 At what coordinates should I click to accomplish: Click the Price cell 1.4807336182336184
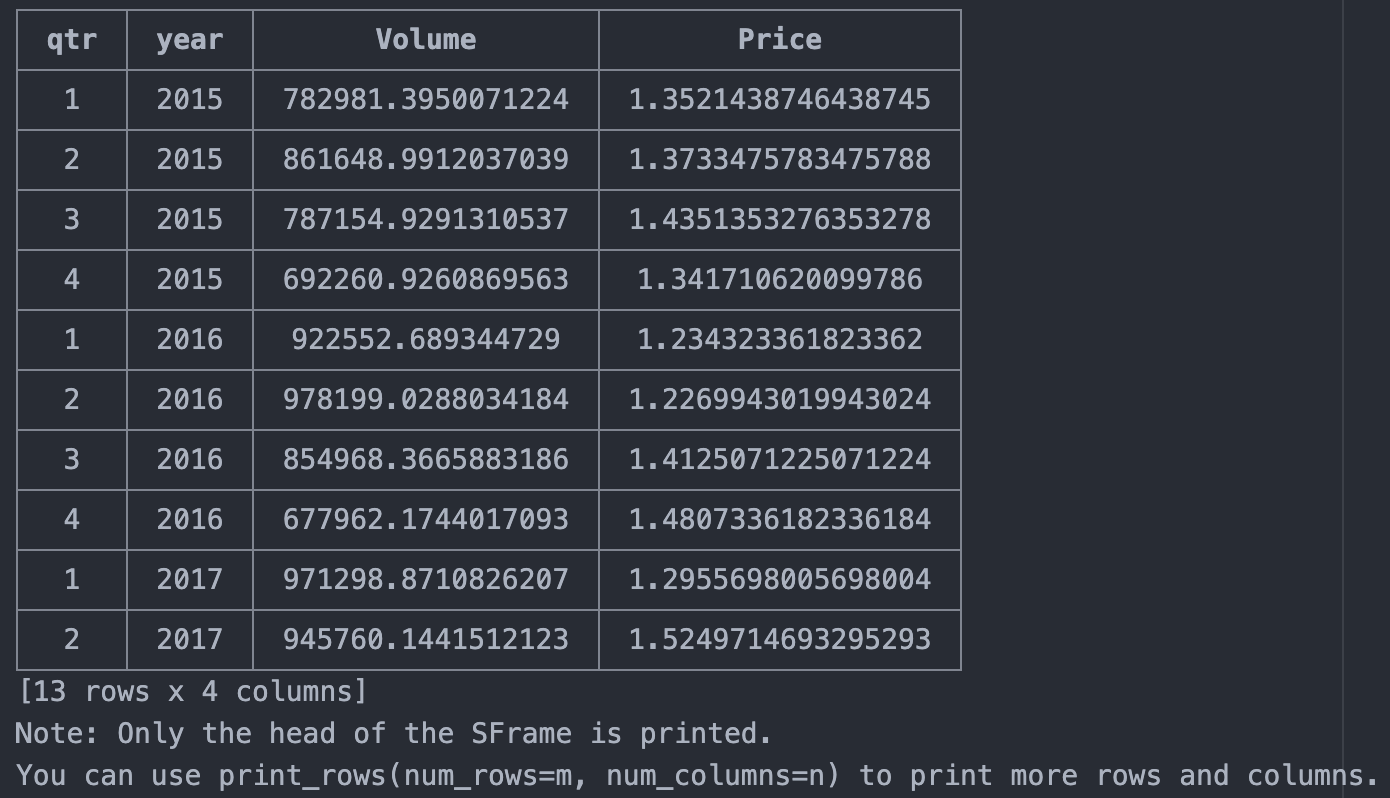click(779, 520)
